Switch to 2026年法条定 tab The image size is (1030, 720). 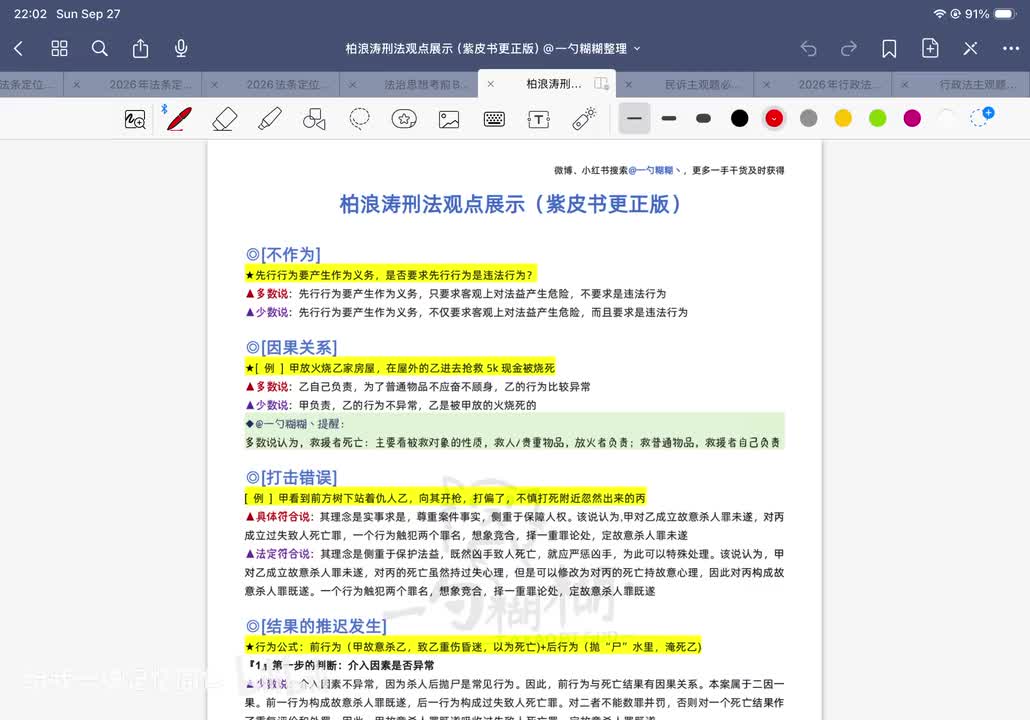[150, 84]
